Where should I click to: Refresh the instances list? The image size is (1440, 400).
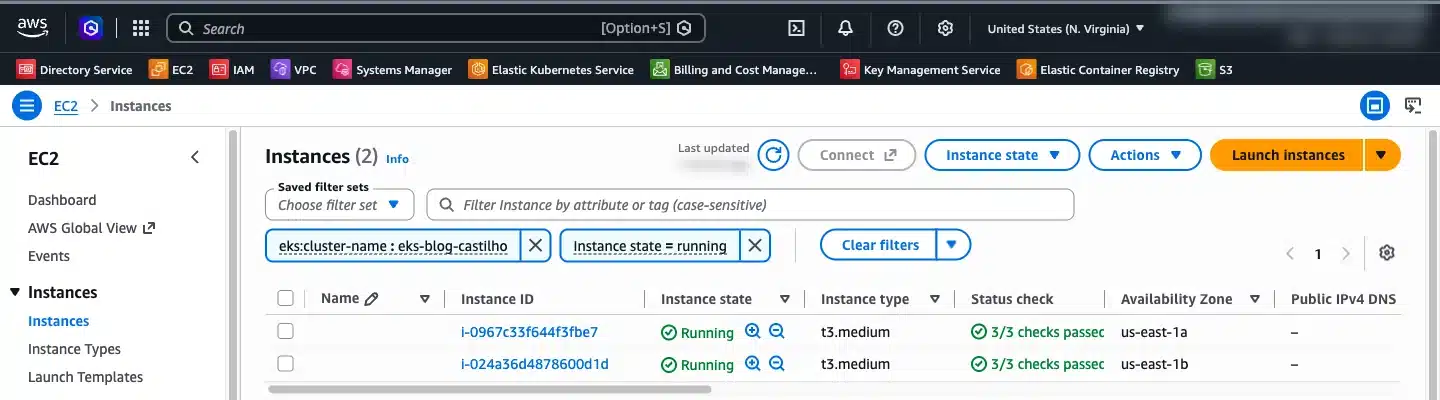pos(773,155)
